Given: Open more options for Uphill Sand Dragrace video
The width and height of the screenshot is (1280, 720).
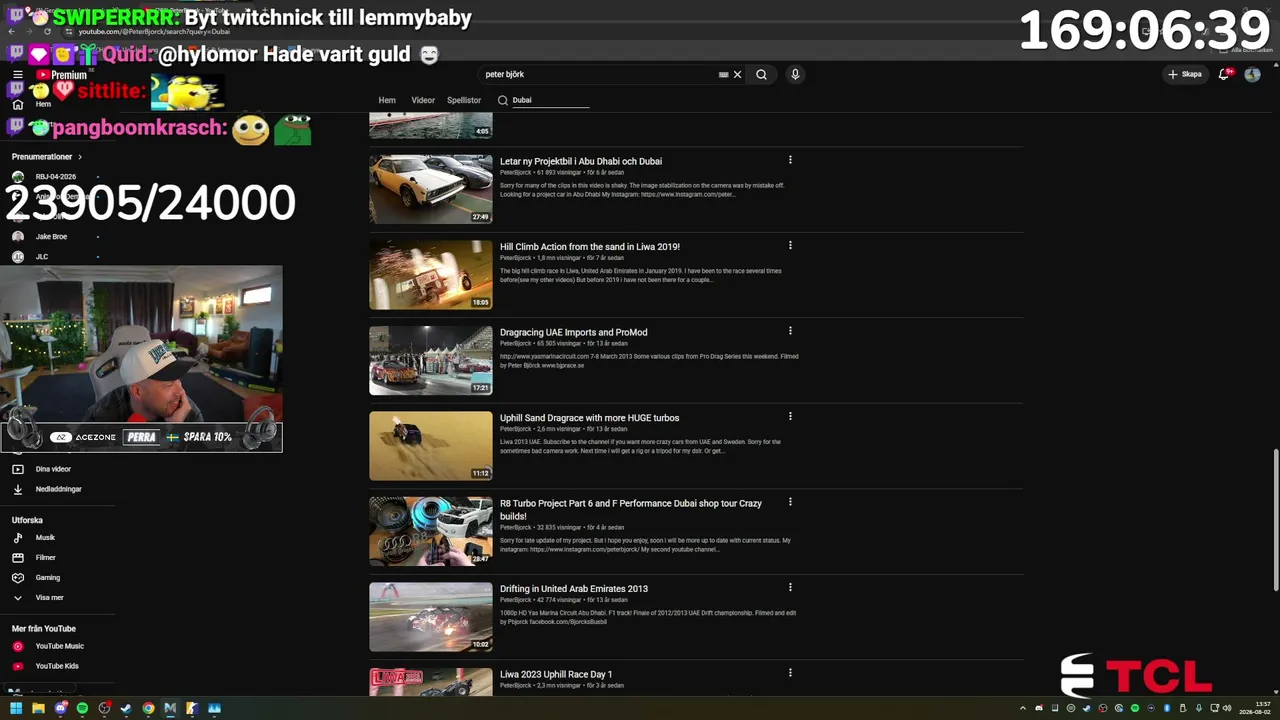Looking at the screenshot, I should pos(790,417).
